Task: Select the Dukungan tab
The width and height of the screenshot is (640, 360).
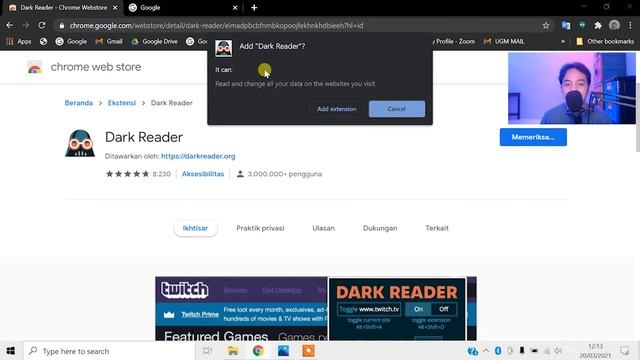Action: [380, 228]
